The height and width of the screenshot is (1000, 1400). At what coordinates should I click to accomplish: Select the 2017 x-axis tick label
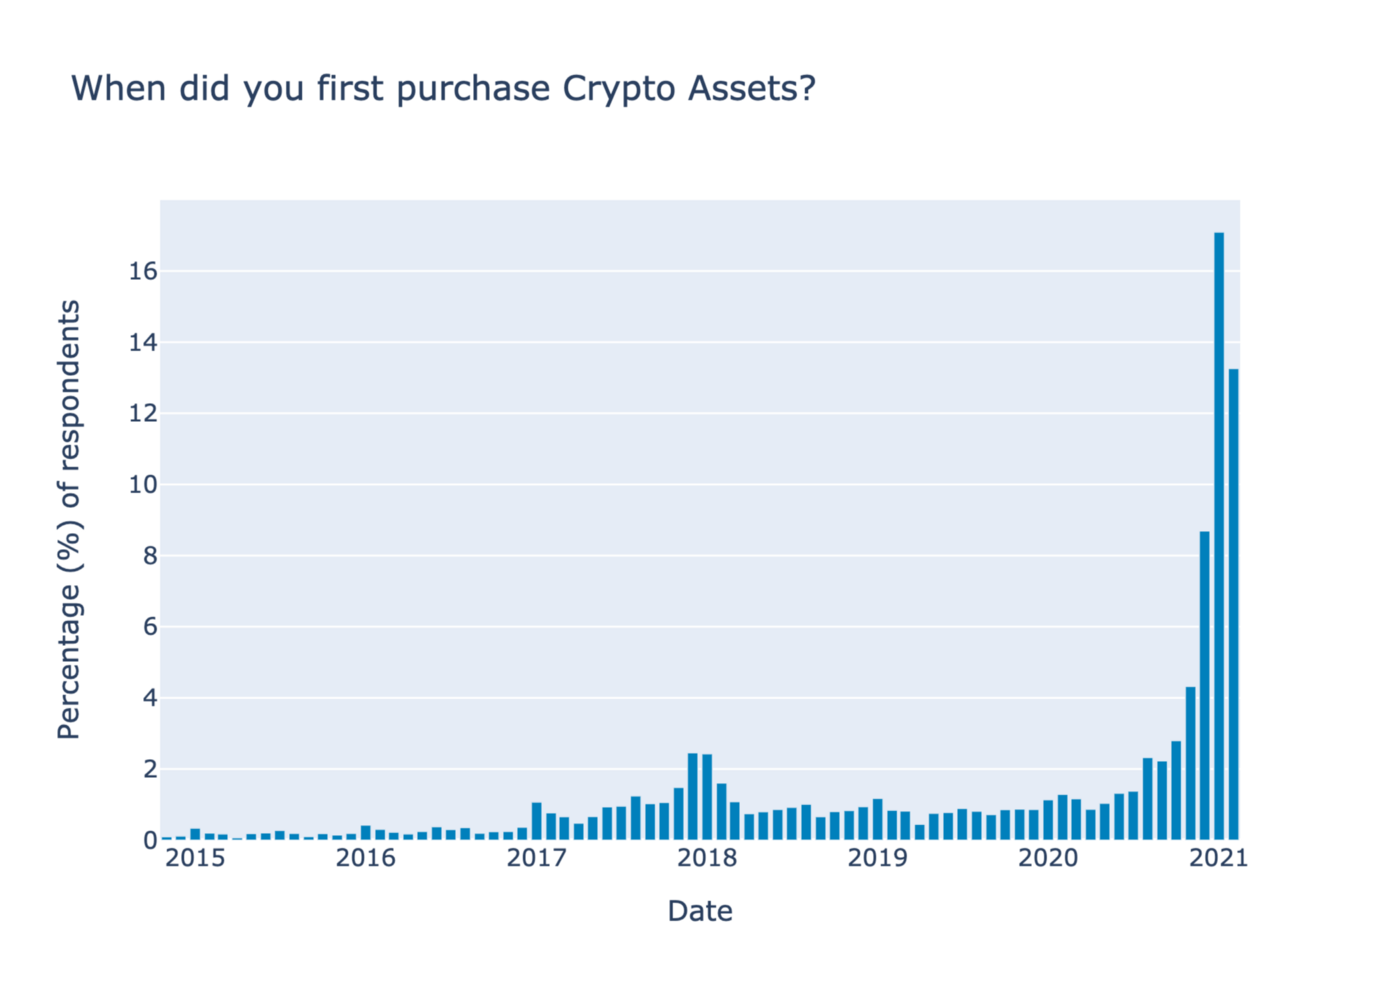click(x=536, y=858)
